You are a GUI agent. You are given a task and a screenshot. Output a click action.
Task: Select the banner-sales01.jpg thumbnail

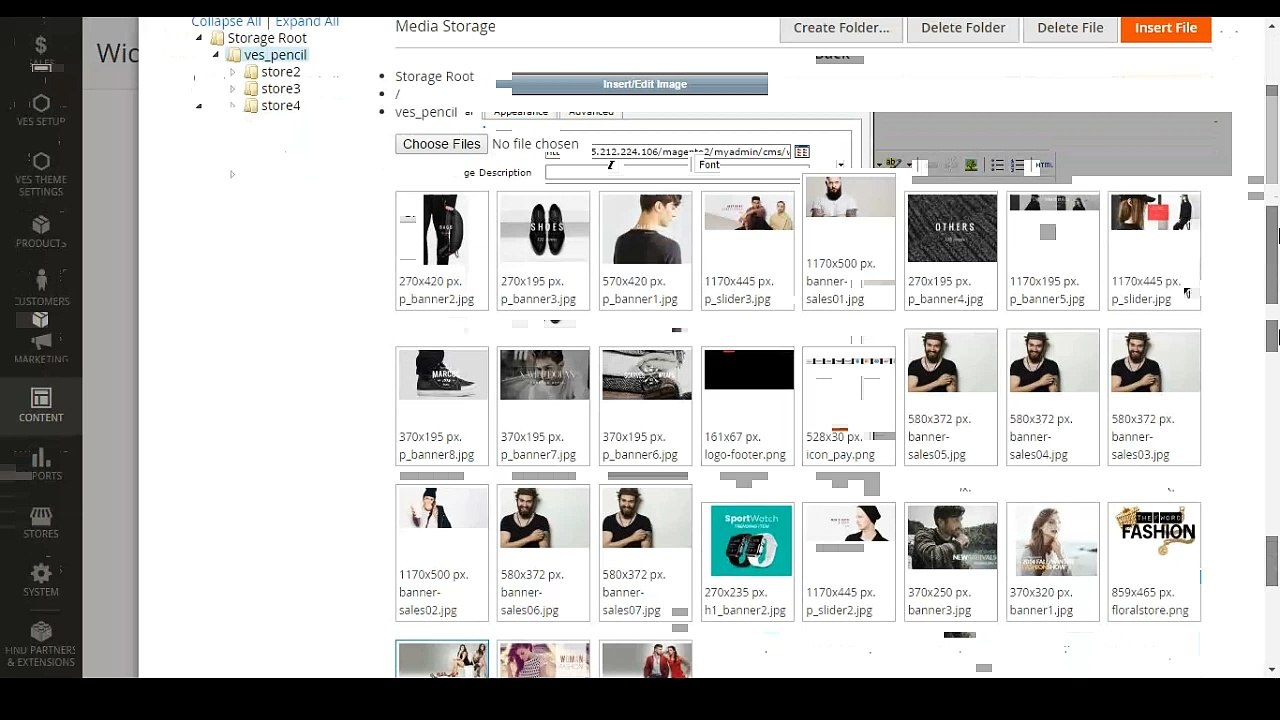[849, 242]
